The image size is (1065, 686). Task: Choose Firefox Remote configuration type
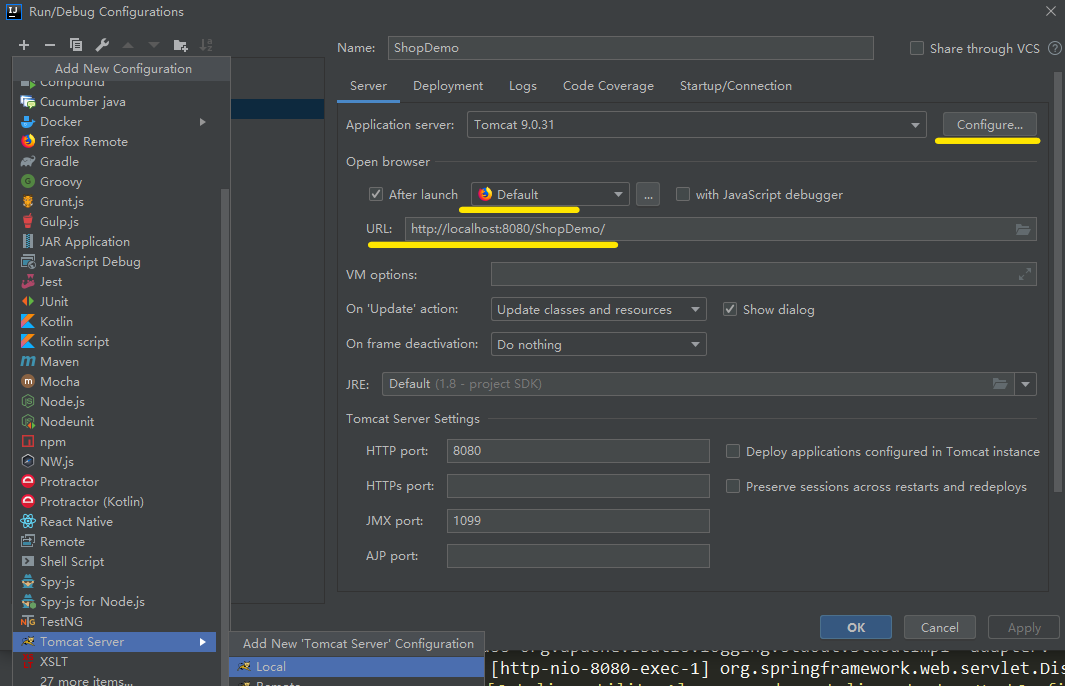click(115, 141)
